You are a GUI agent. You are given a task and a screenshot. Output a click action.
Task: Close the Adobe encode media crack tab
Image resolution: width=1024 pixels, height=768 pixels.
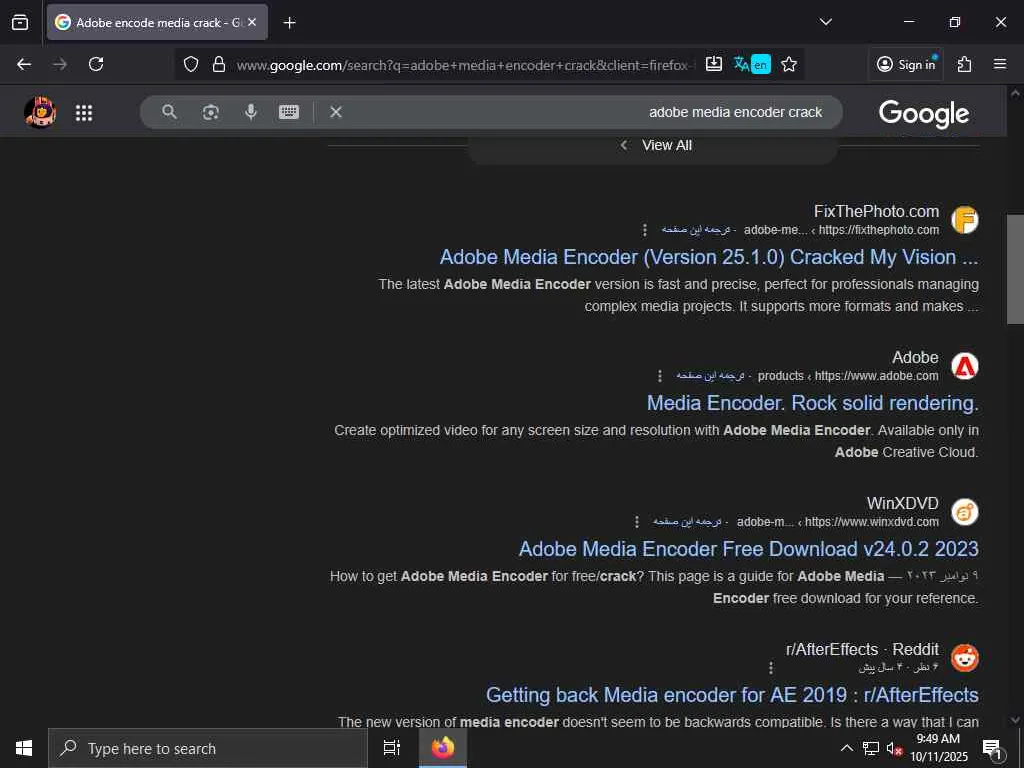[252, 22]
